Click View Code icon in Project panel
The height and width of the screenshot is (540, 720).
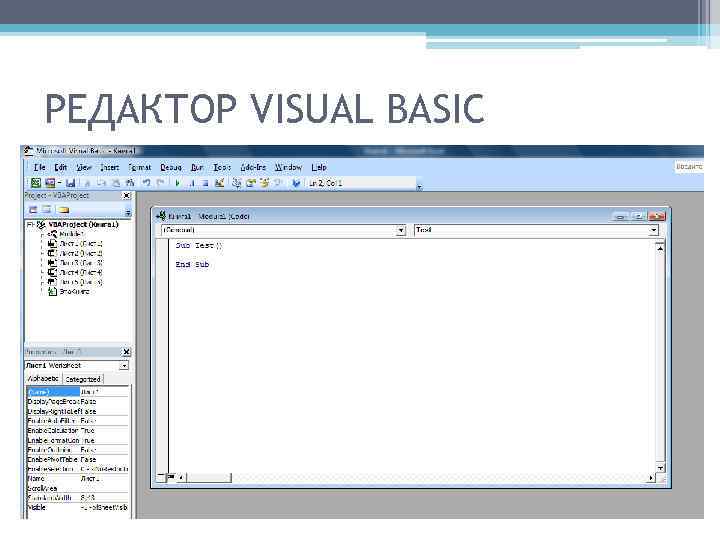[33, 210]
